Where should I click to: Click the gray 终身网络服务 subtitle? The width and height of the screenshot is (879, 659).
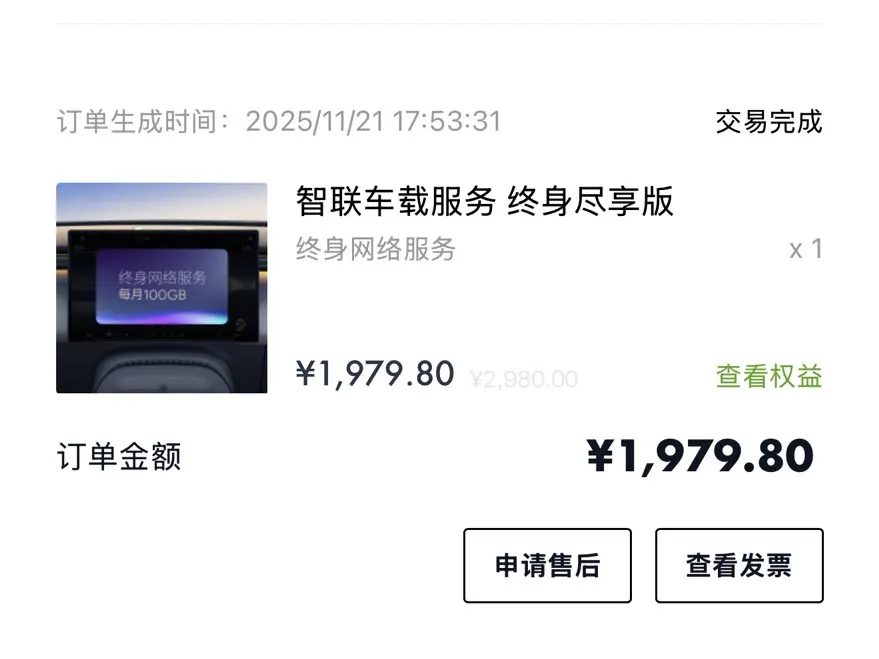pos(376,249)
